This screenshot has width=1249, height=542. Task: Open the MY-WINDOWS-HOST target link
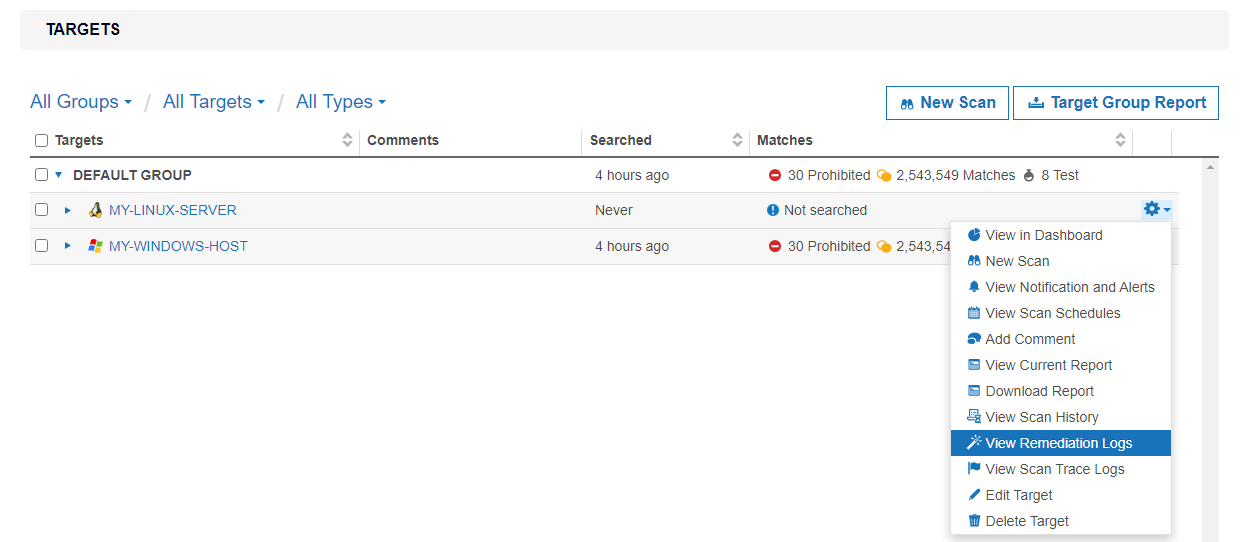[x=178, y=246]
